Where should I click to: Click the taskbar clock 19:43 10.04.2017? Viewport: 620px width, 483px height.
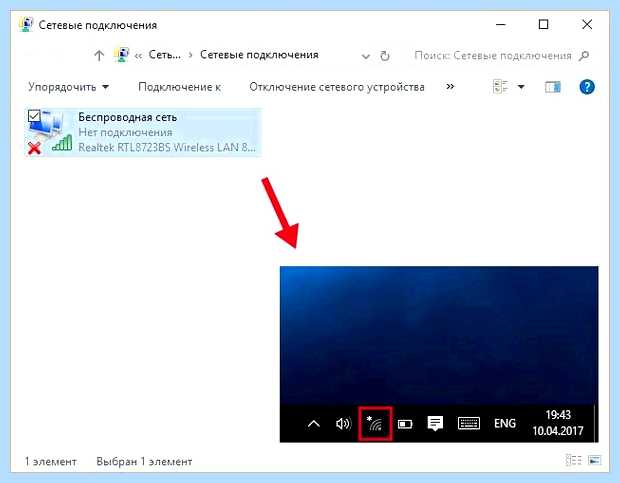[558, 423]
